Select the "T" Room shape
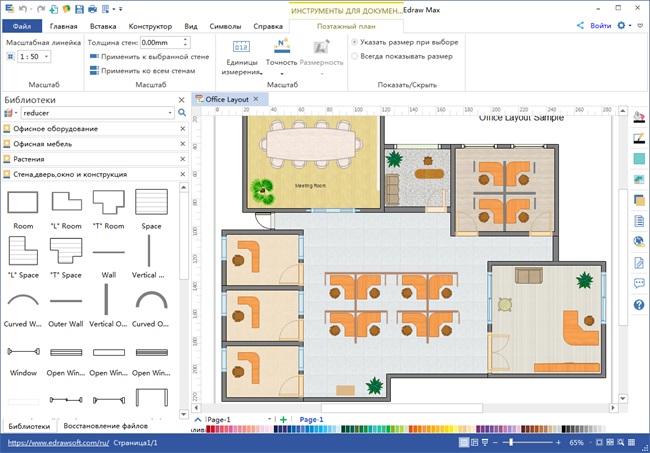Screen dimensions: 650x453 click(x=107, y=203)
